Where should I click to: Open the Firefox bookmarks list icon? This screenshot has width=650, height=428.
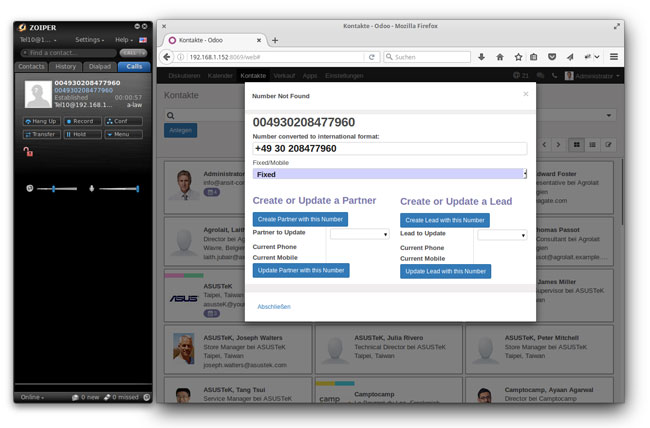(x=534, y=57)
